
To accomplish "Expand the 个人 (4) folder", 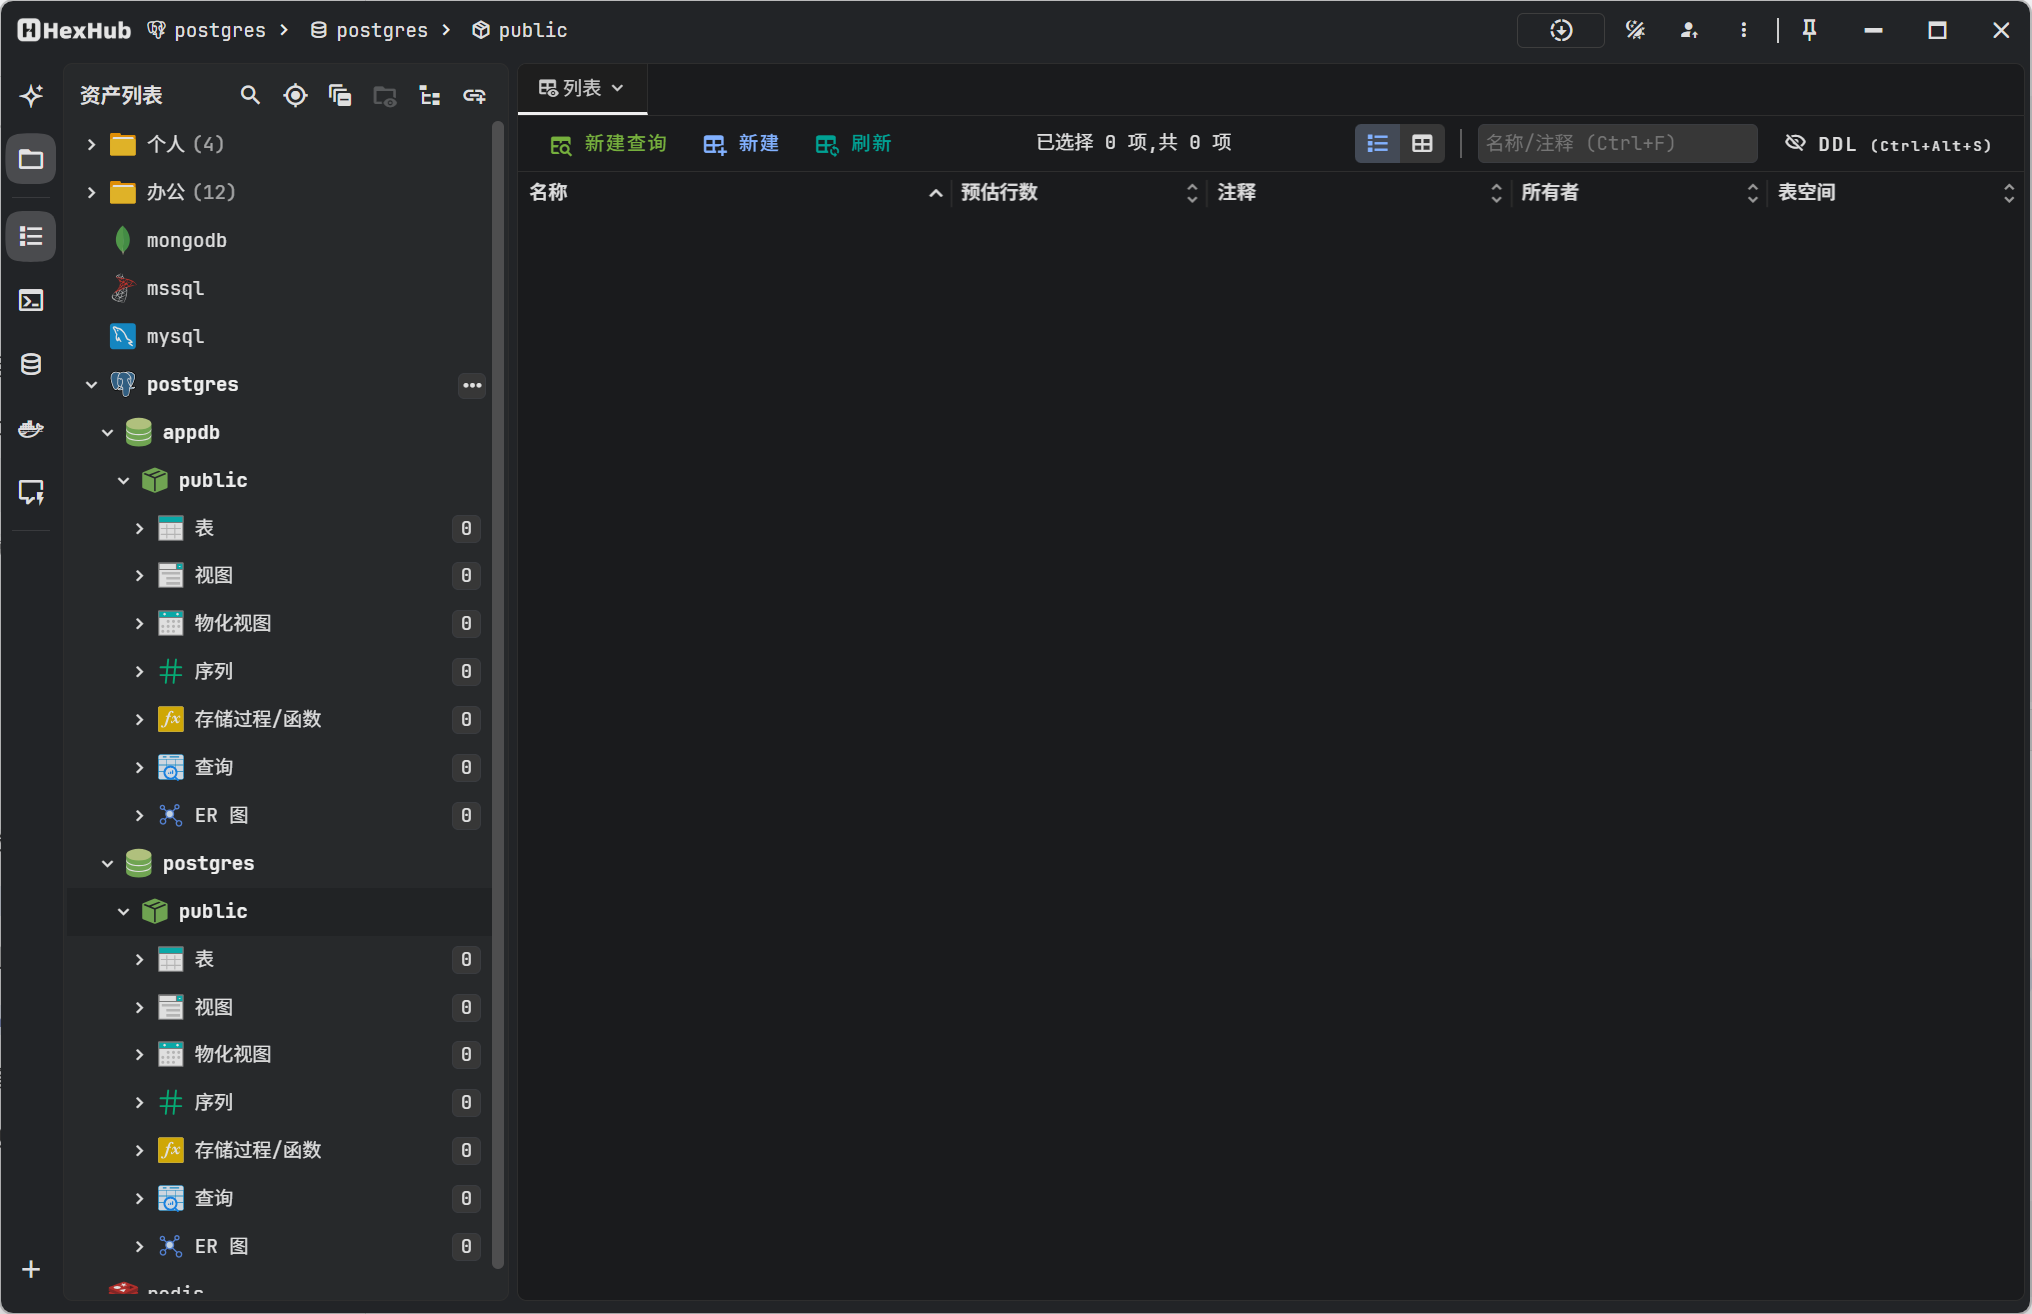I will [x=91, y=144].
